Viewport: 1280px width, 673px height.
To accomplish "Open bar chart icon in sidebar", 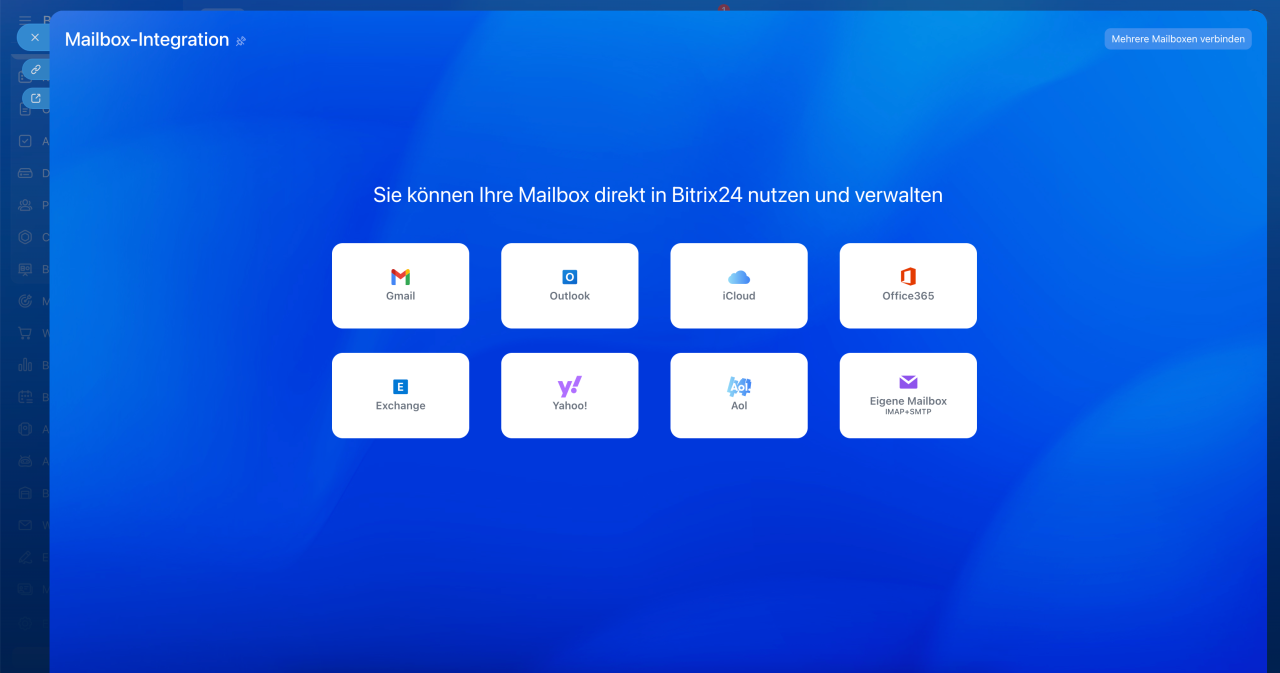I will (x=25, y=365).
